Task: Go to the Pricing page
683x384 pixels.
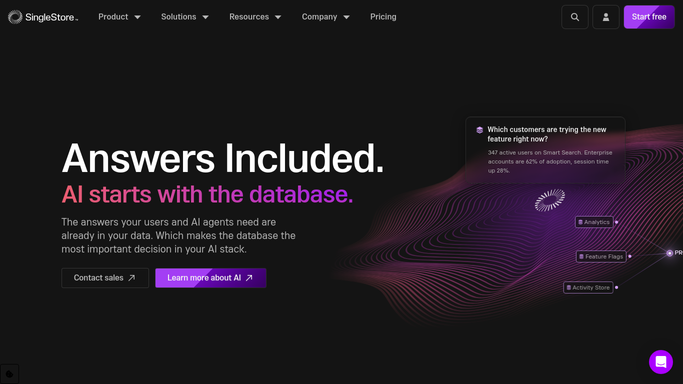Action: coord(383,17)
